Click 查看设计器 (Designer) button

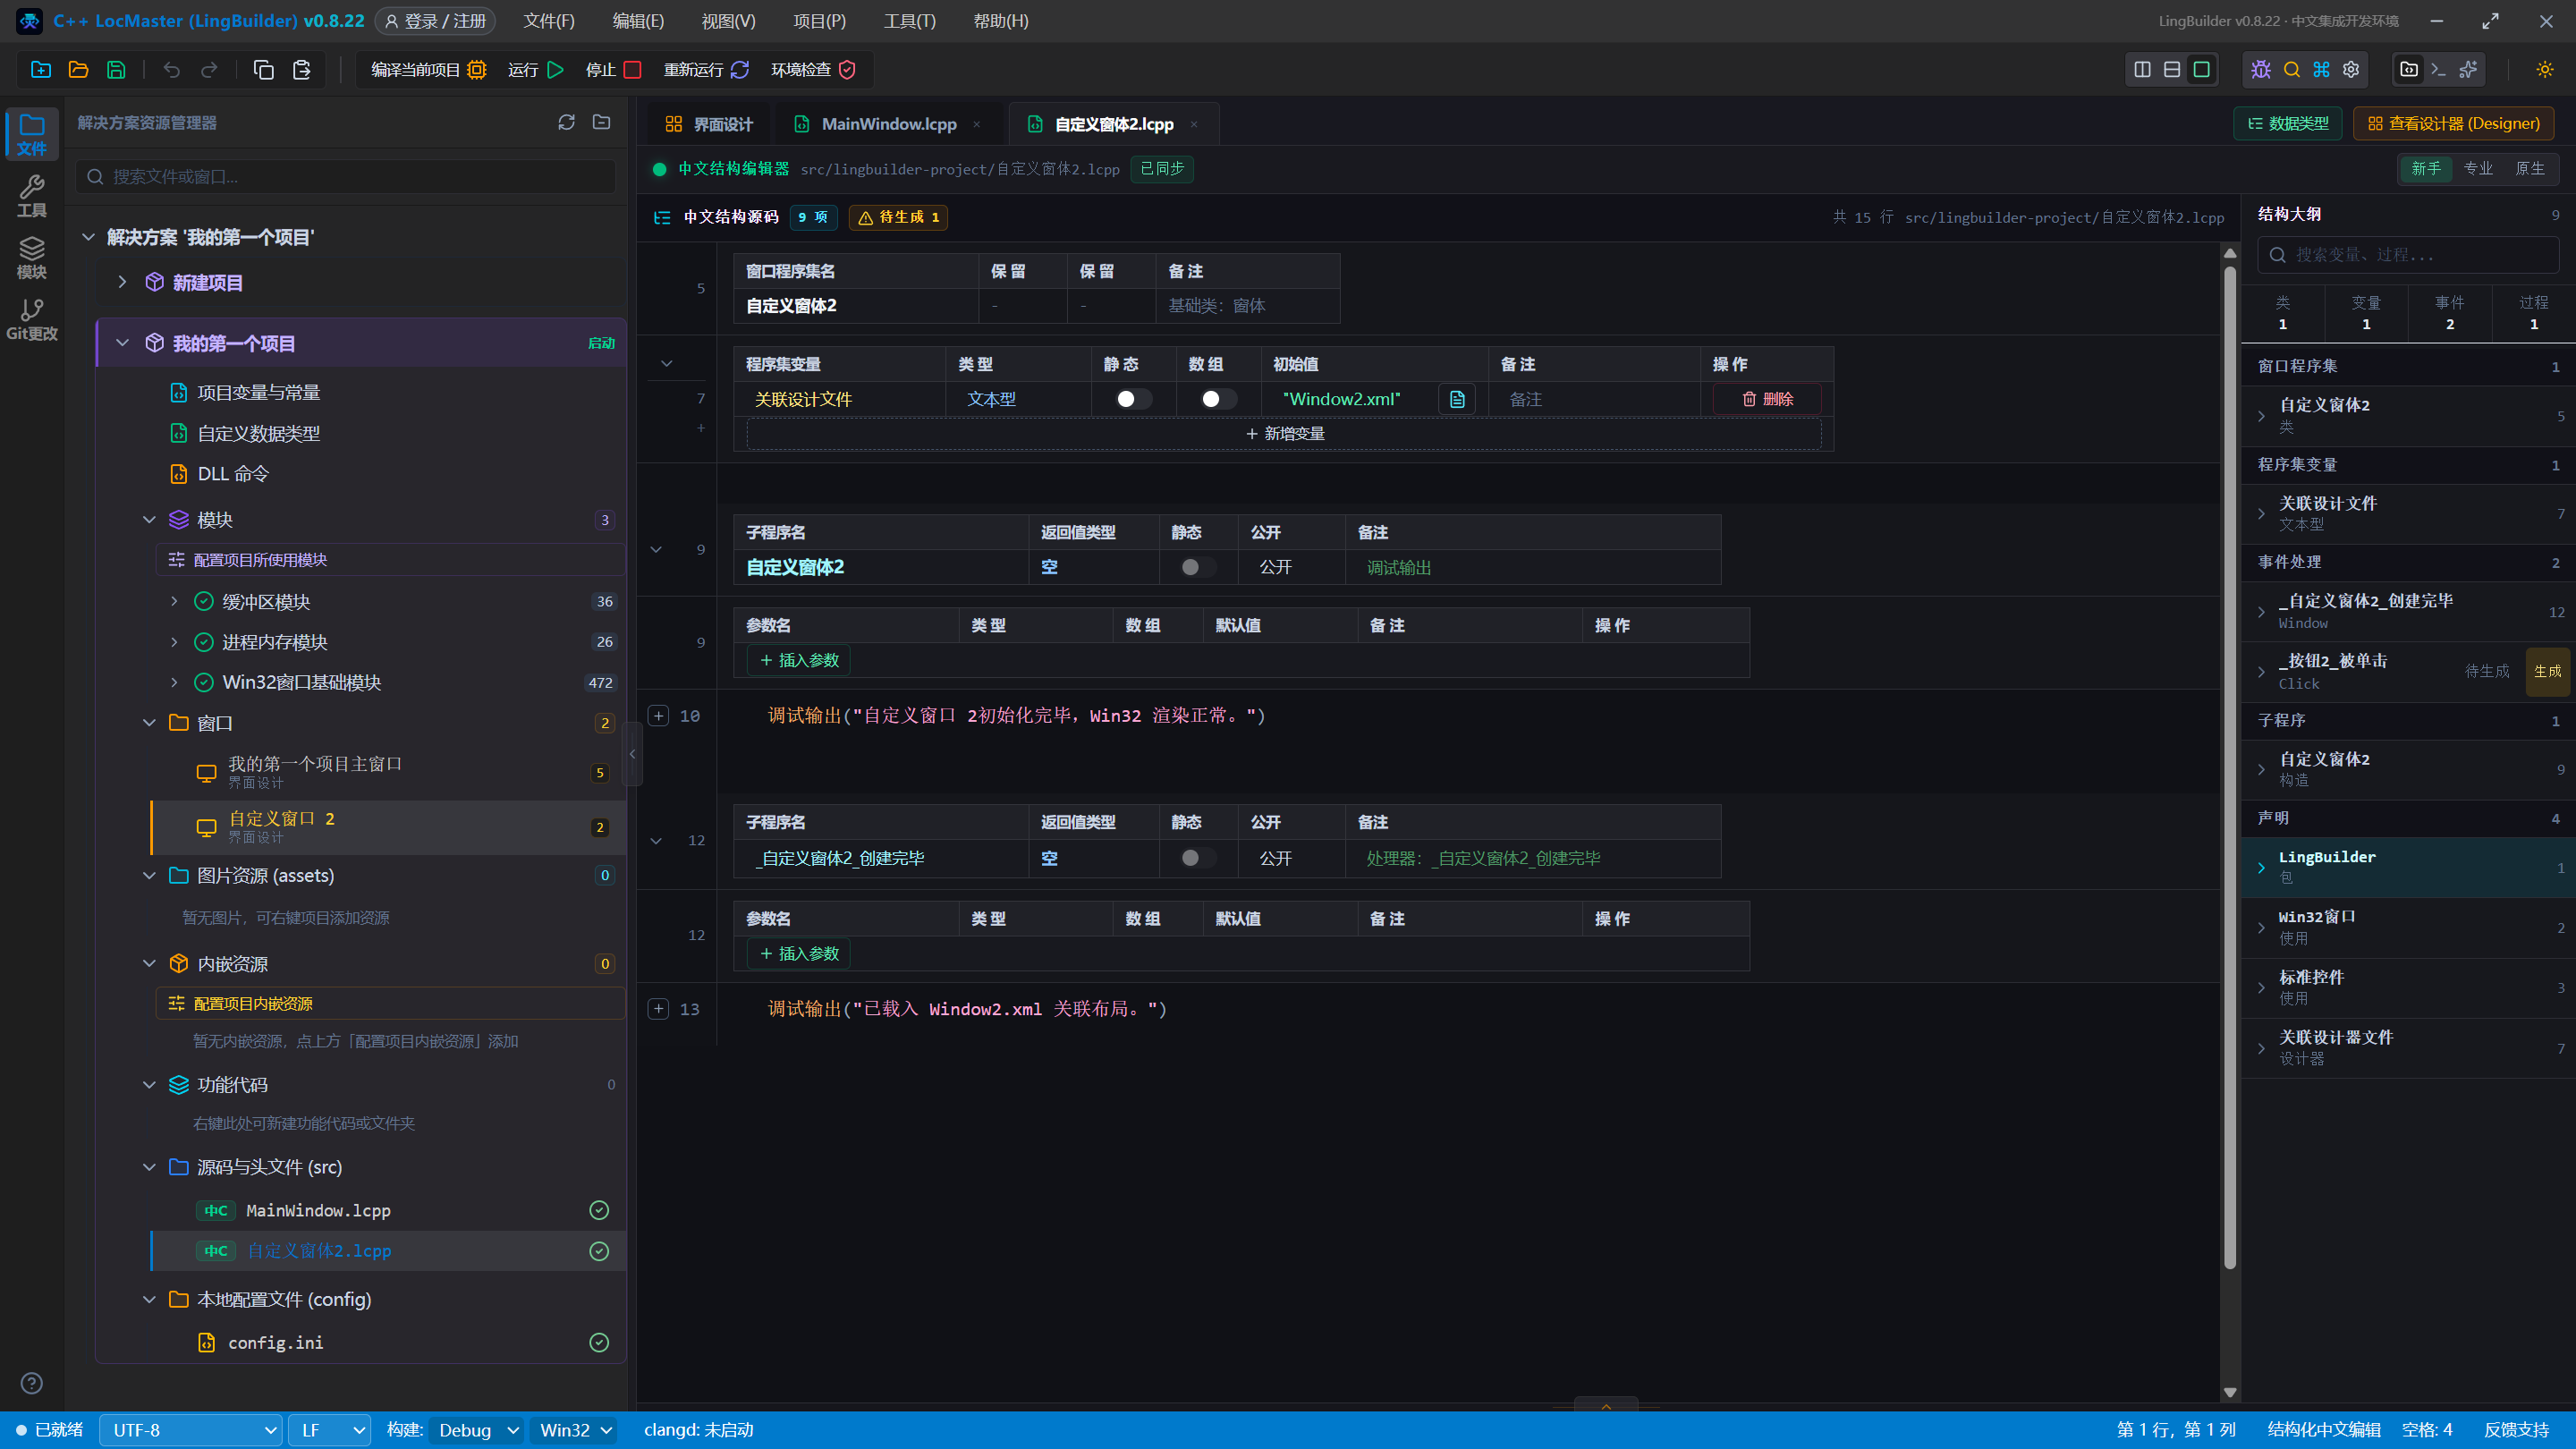(x=2453, y=123)
